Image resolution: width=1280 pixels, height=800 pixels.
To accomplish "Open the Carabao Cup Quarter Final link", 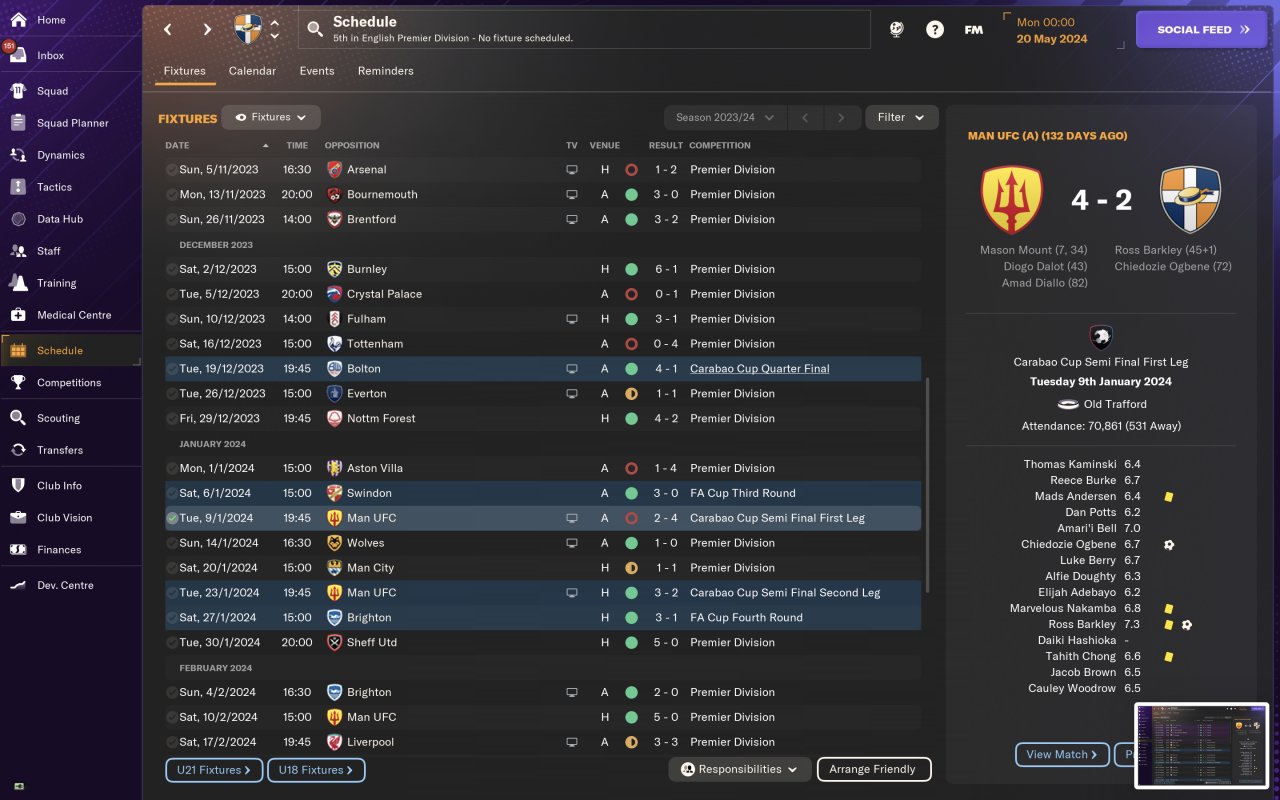I will (760, 369).
